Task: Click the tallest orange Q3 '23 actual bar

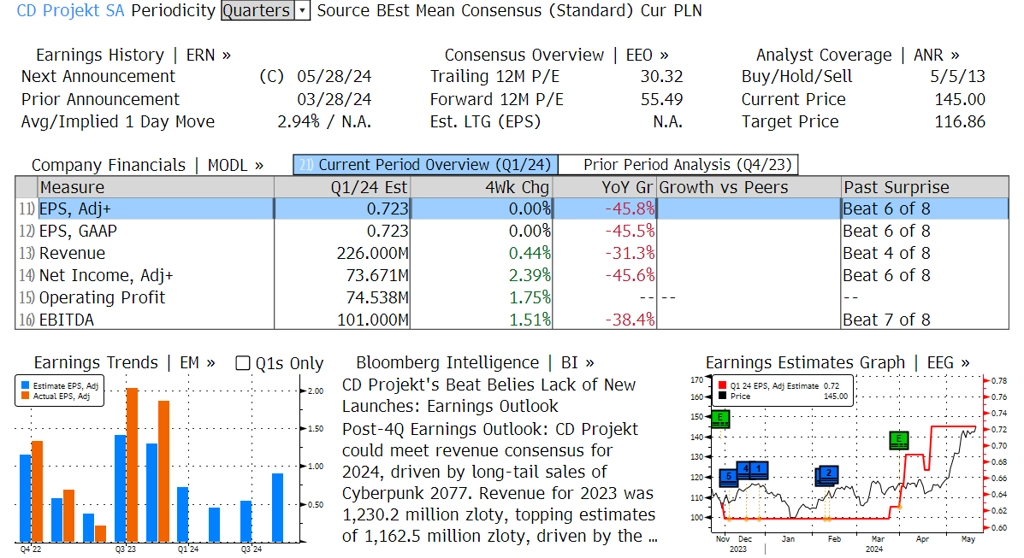Action: click(x=132, y=465)
